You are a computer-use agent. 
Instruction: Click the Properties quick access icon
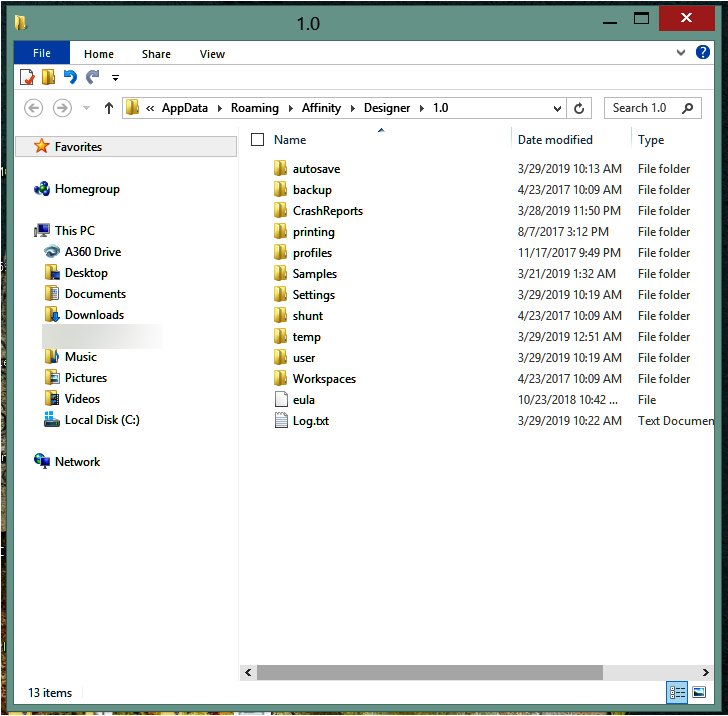pyautogui.click(x=27, y=77)
